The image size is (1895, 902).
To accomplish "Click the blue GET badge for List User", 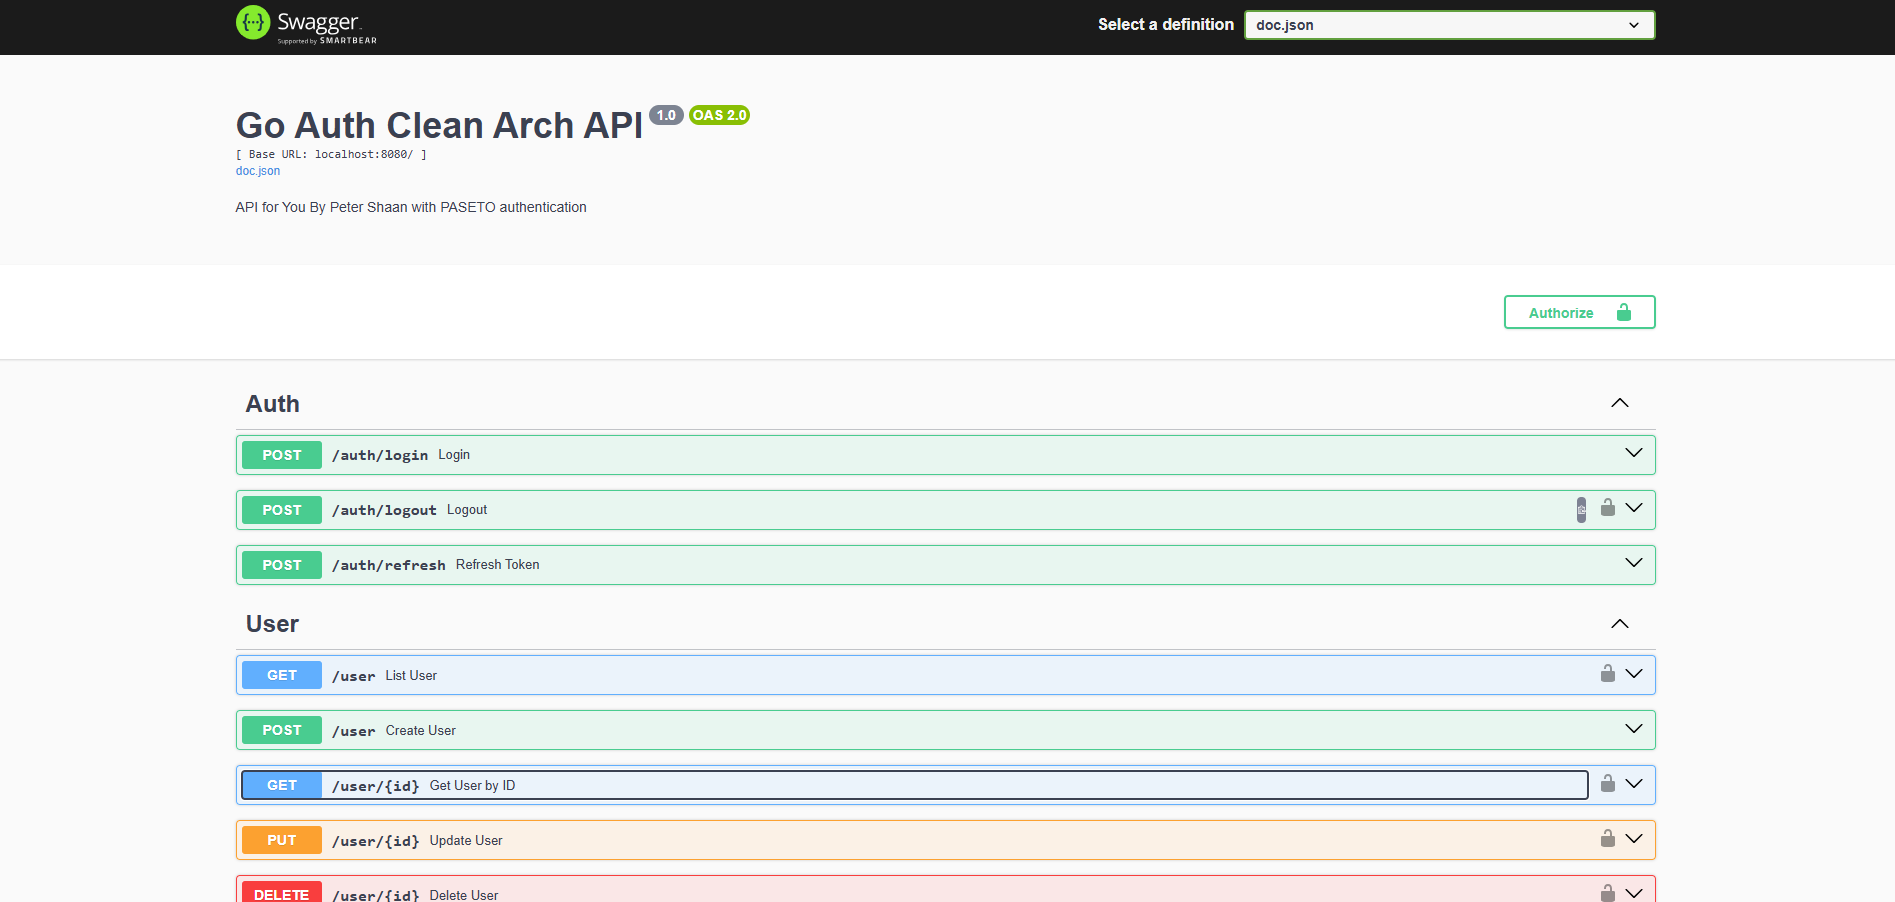I will pos(282,675).
